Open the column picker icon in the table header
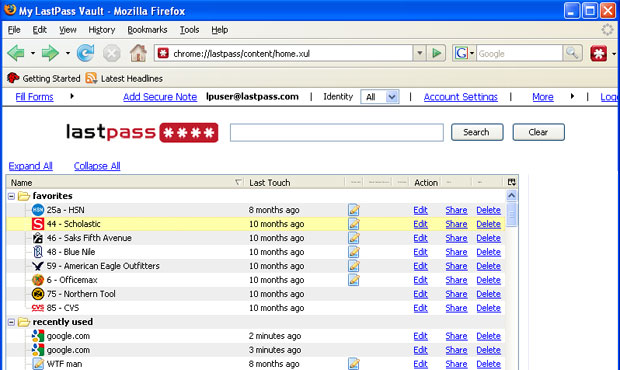Viewport: 620px width, 370px height. coord(511,182)
